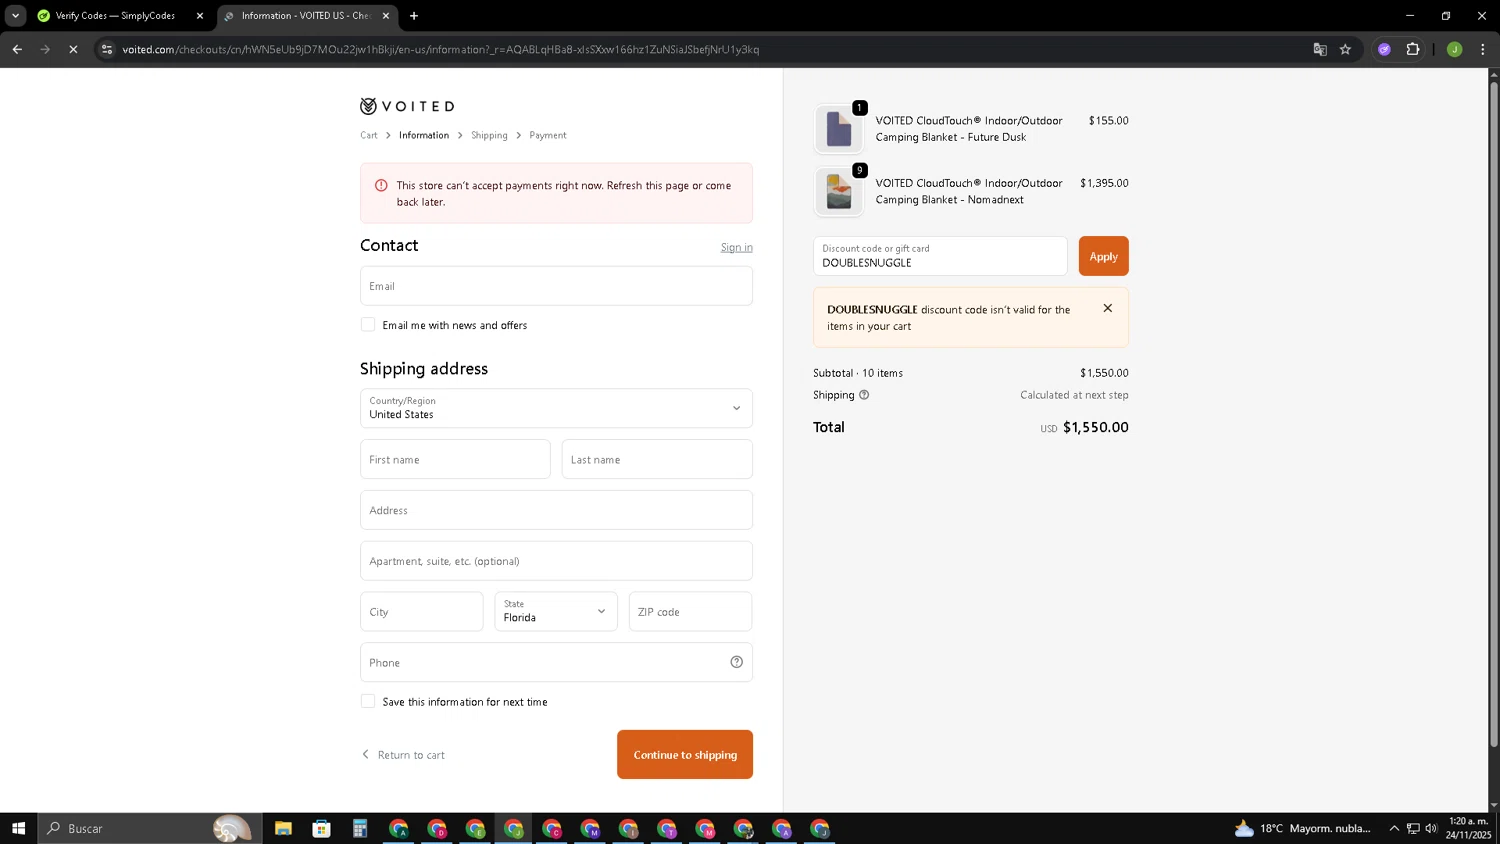Stop loading the page in browser toolbar

[x=73, y=49]
